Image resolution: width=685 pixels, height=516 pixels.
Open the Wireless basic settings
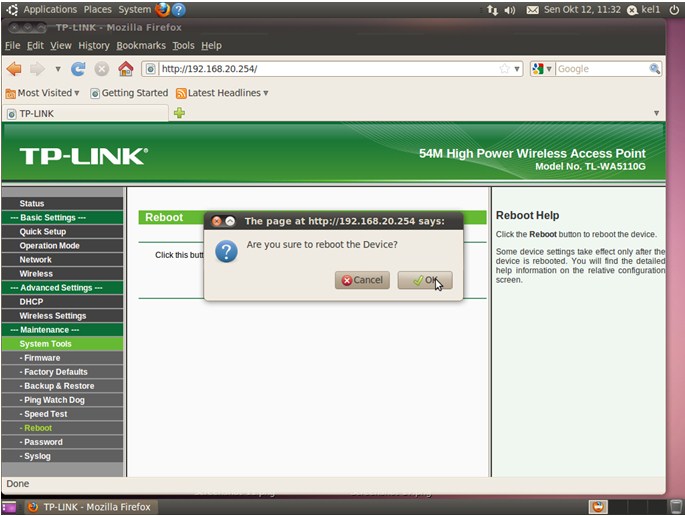click(x=62, y=274)
